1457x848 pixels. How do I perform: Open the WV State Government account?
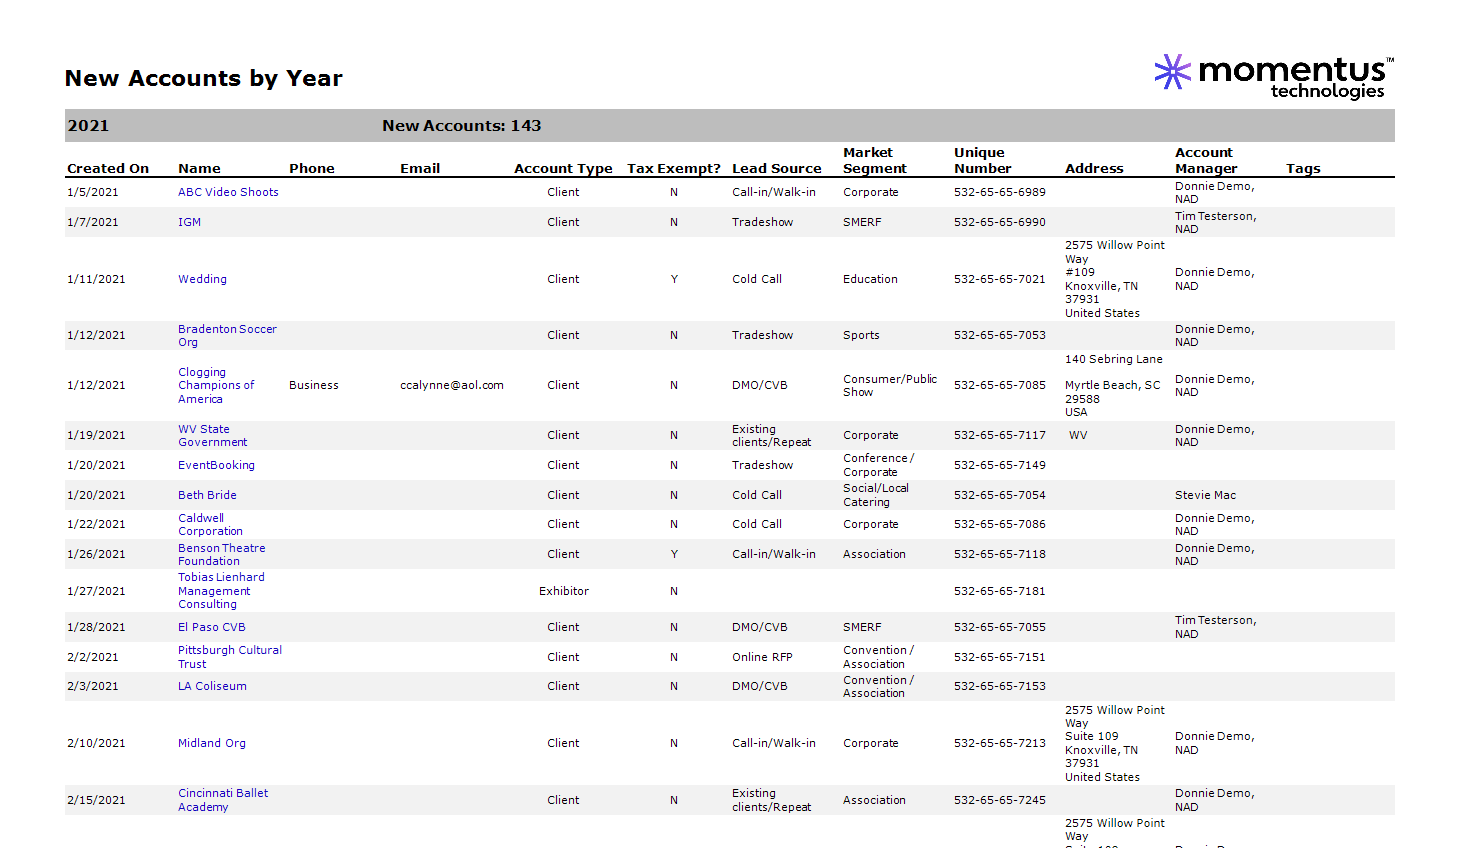212,435
